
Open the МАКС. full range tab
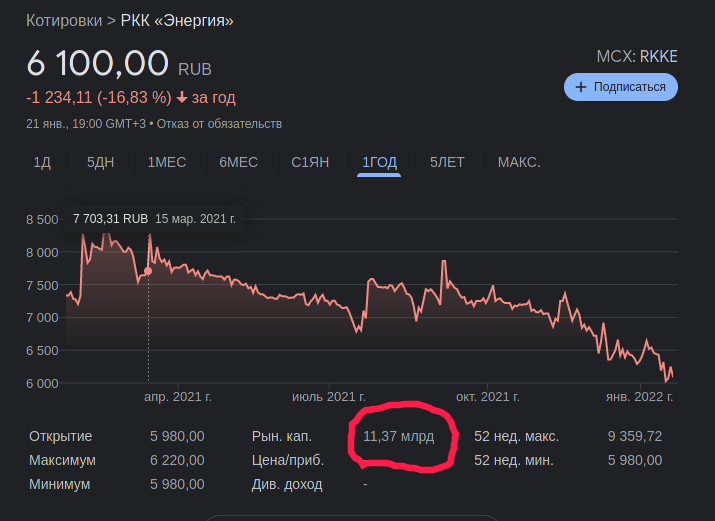[519, 162]
